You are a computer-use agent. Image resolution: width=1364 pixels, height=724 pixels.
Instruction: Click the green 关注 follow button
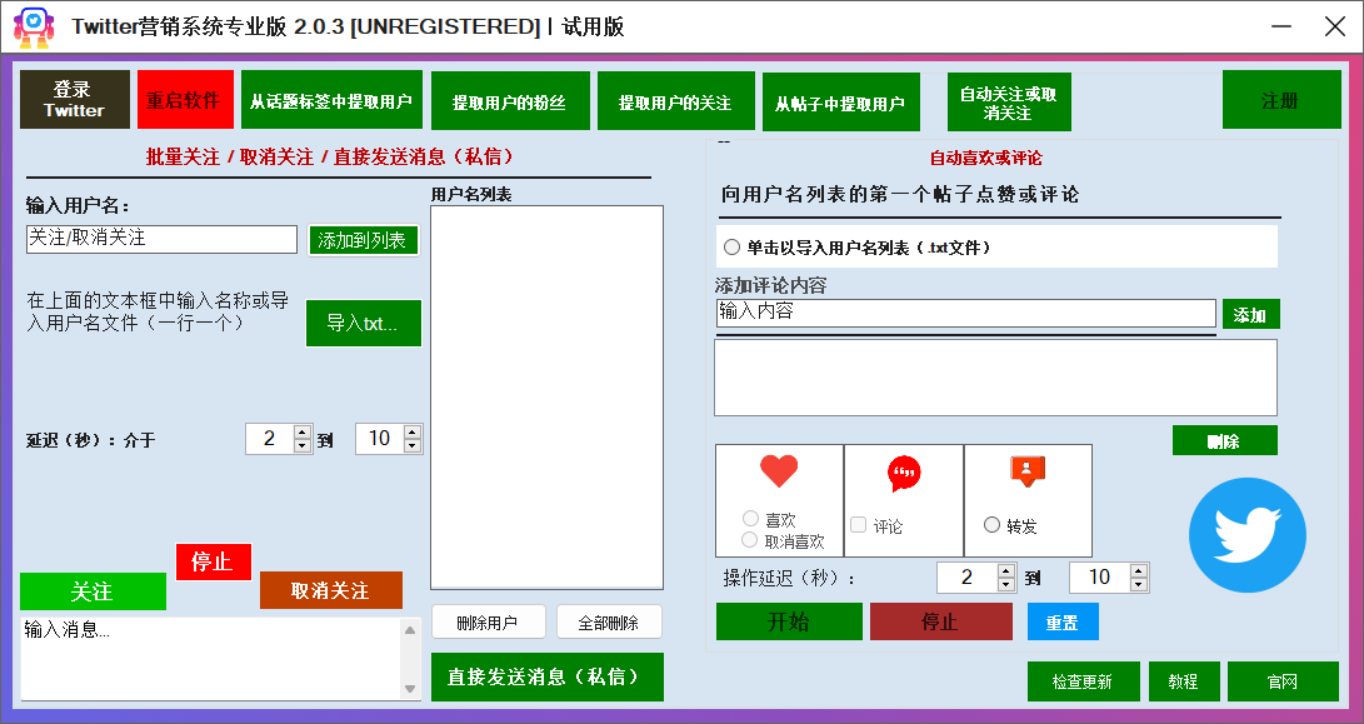point(93,591)
